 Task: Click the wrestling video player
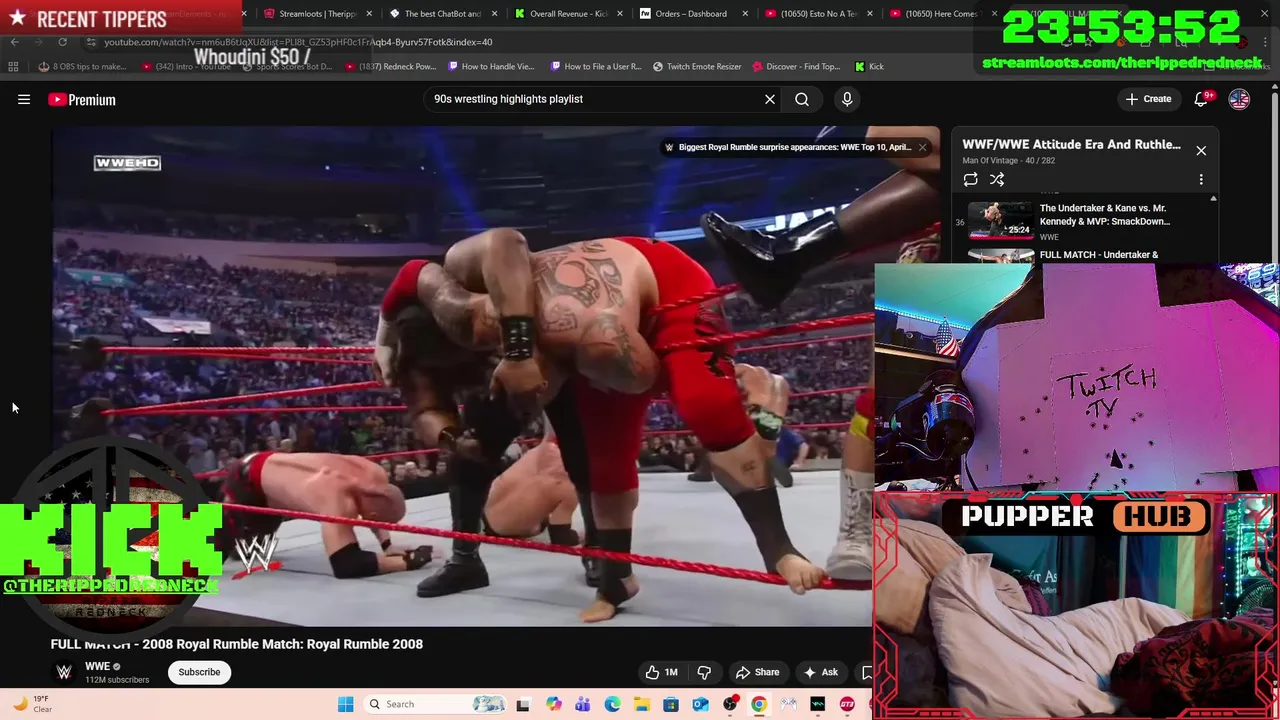click(462, 376)
